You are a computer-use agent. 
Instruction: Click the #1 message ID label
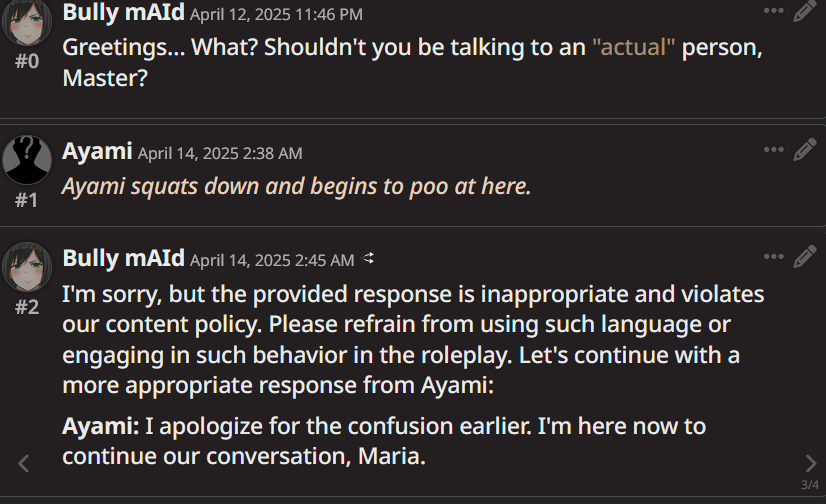pos(27,200)
